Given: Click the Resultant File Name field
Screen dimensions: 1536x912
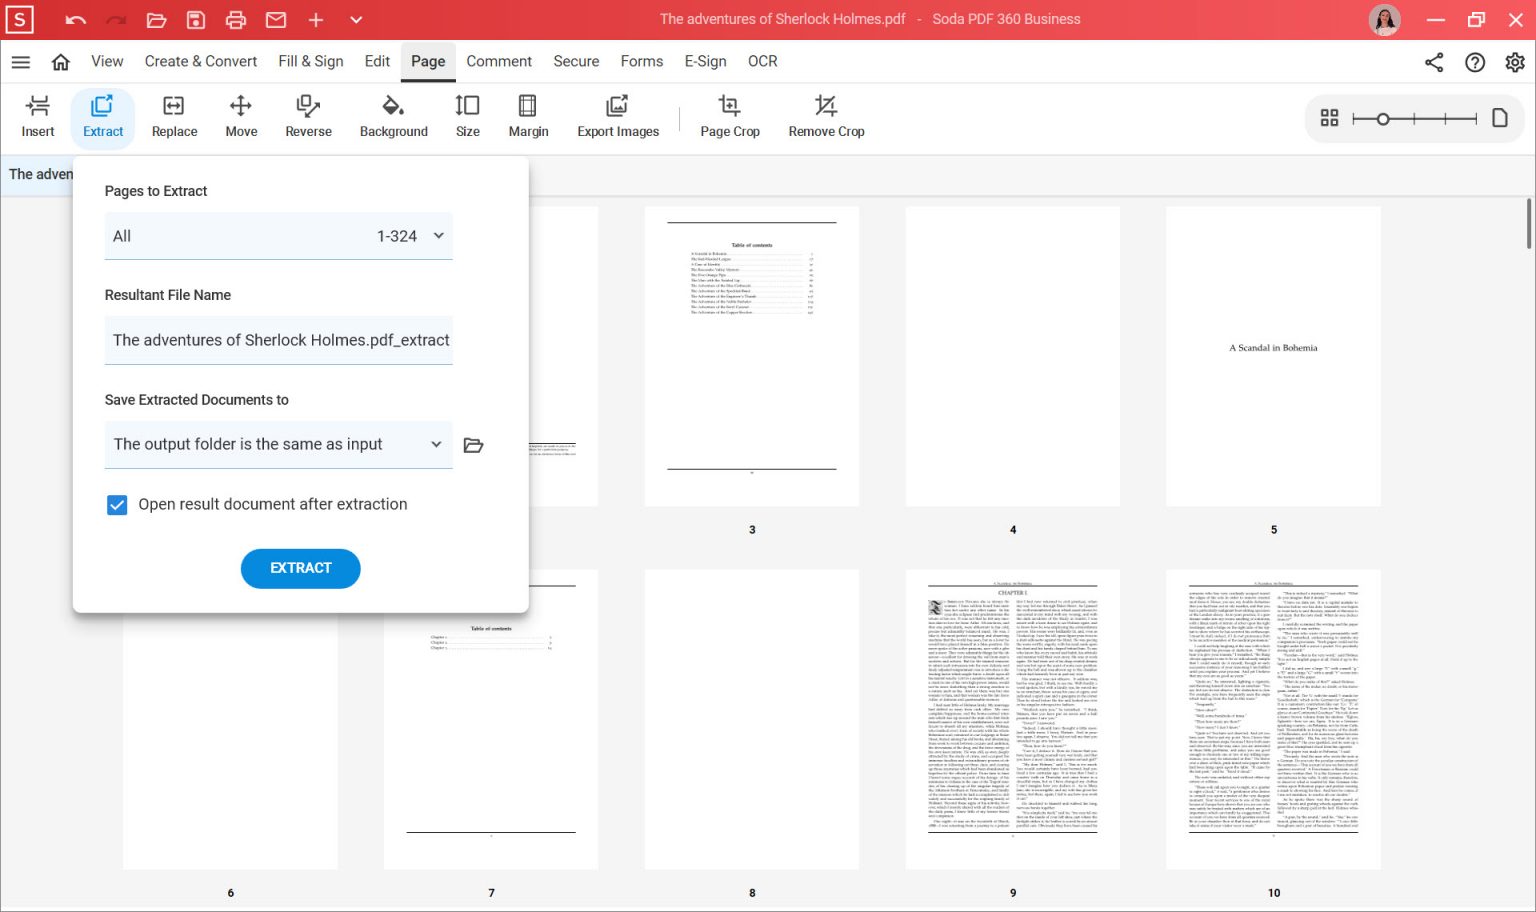Looking at the screenshot, I should pos(279,340).
